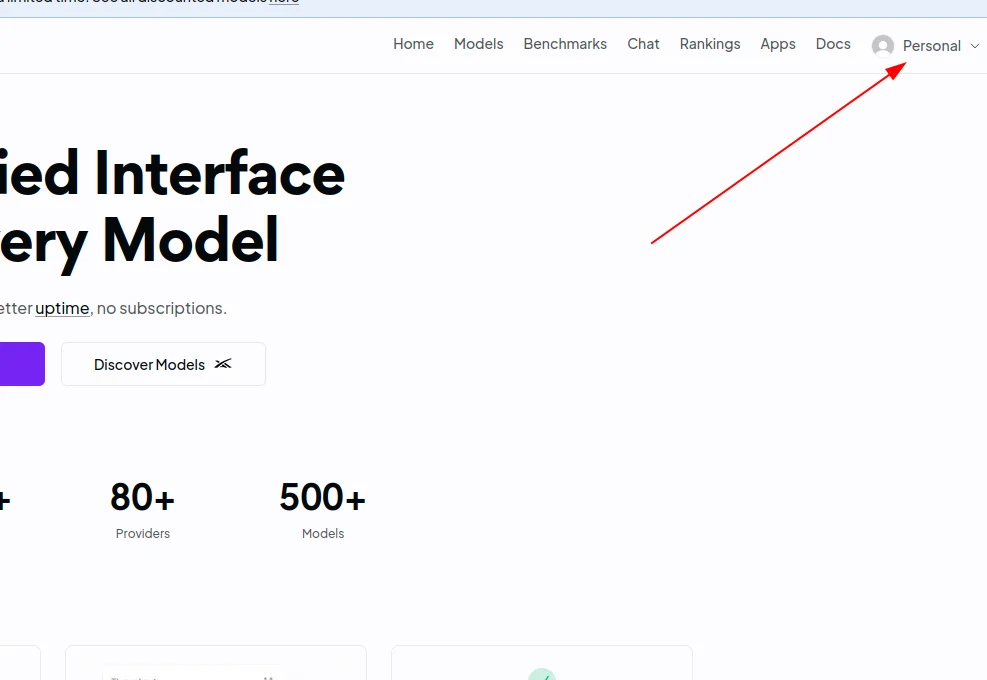View the Rankings page
The image size is (987, 680).
710,44
